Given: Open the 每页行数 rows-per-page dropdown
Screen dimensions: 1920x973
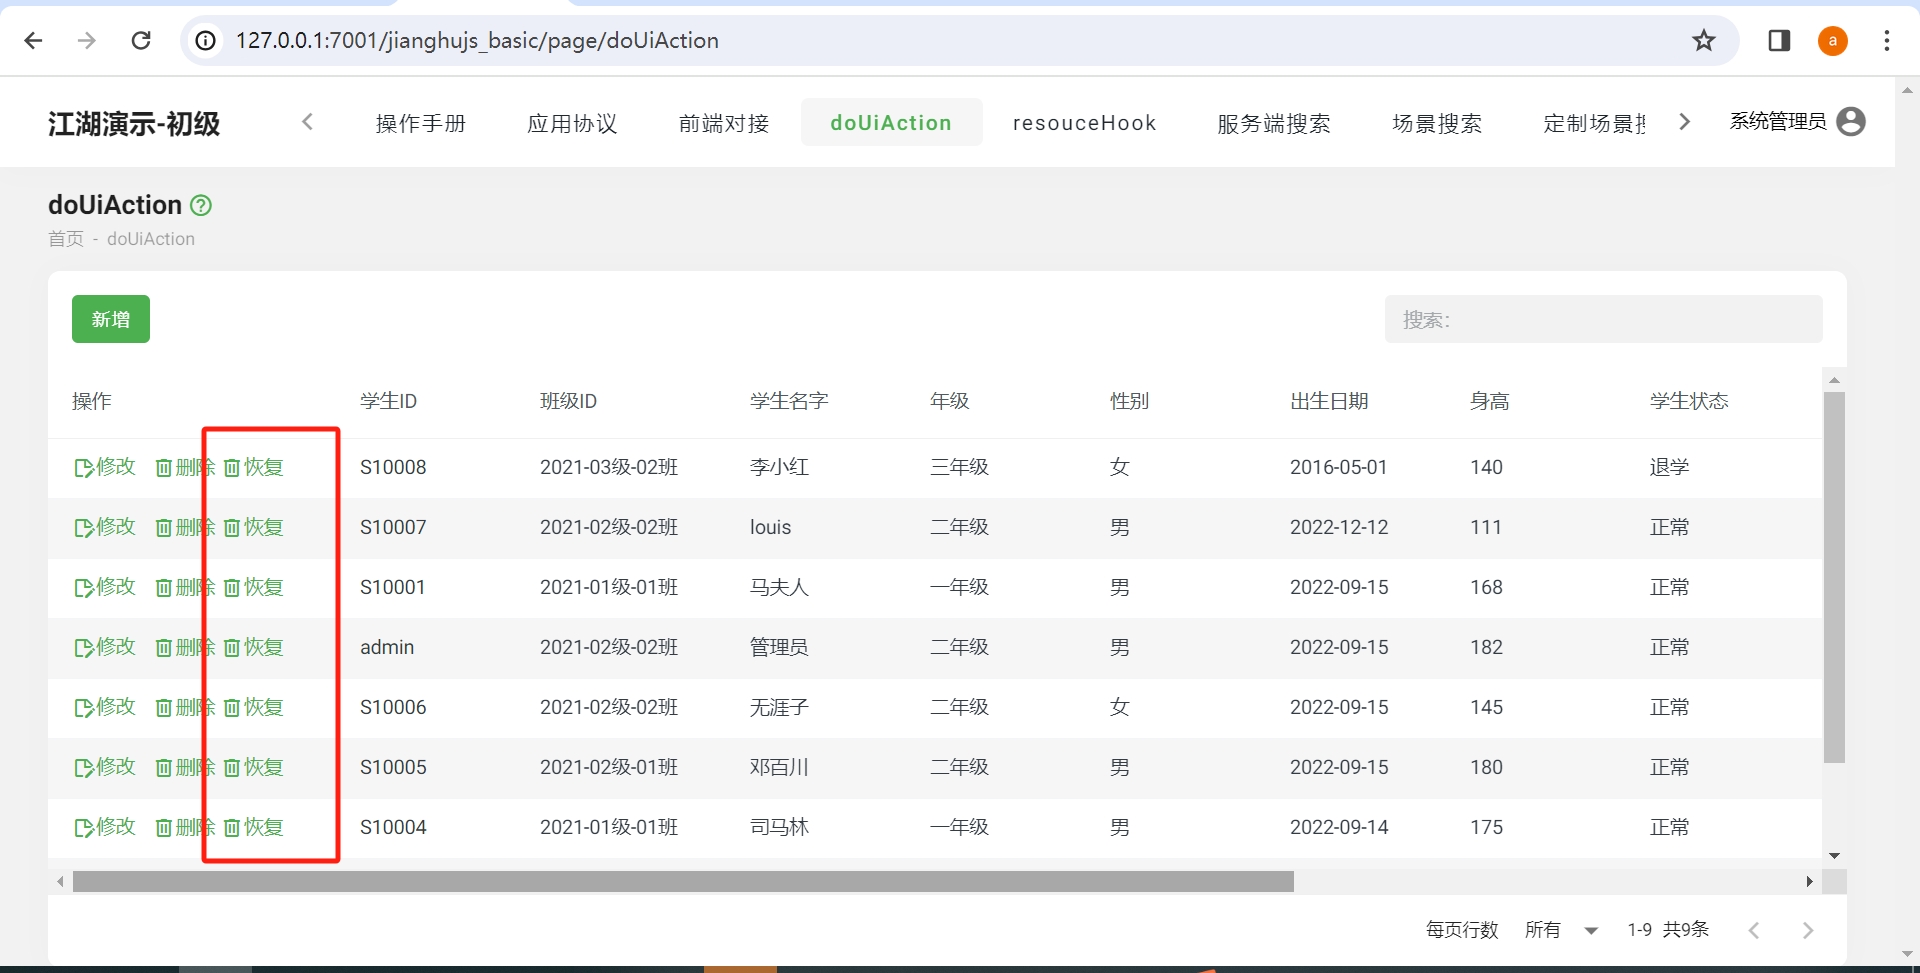Looking at the screenshot, I should (x=1560, y=929).
